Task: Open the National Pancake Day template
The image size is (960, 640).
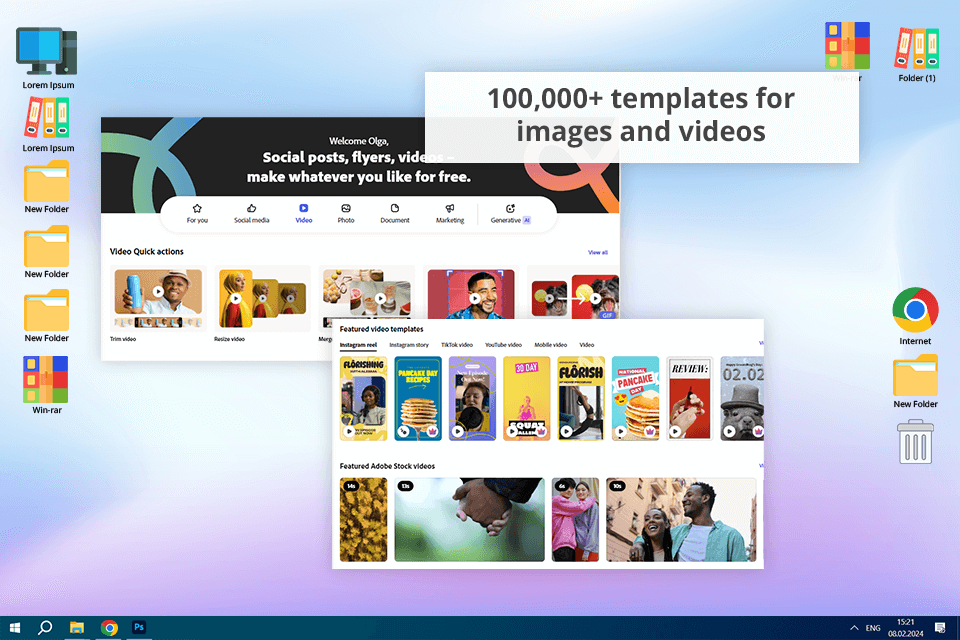Action: coord(636,398)
